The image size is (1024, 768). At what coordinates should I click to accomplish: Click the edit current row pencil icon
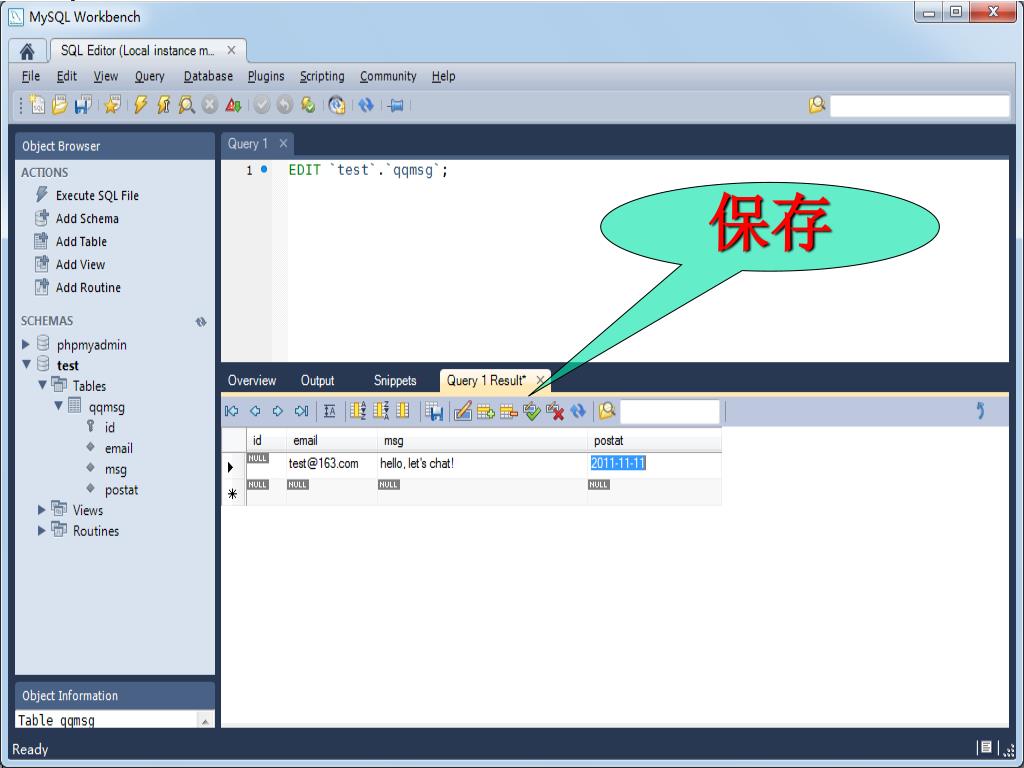coord(463,411)
